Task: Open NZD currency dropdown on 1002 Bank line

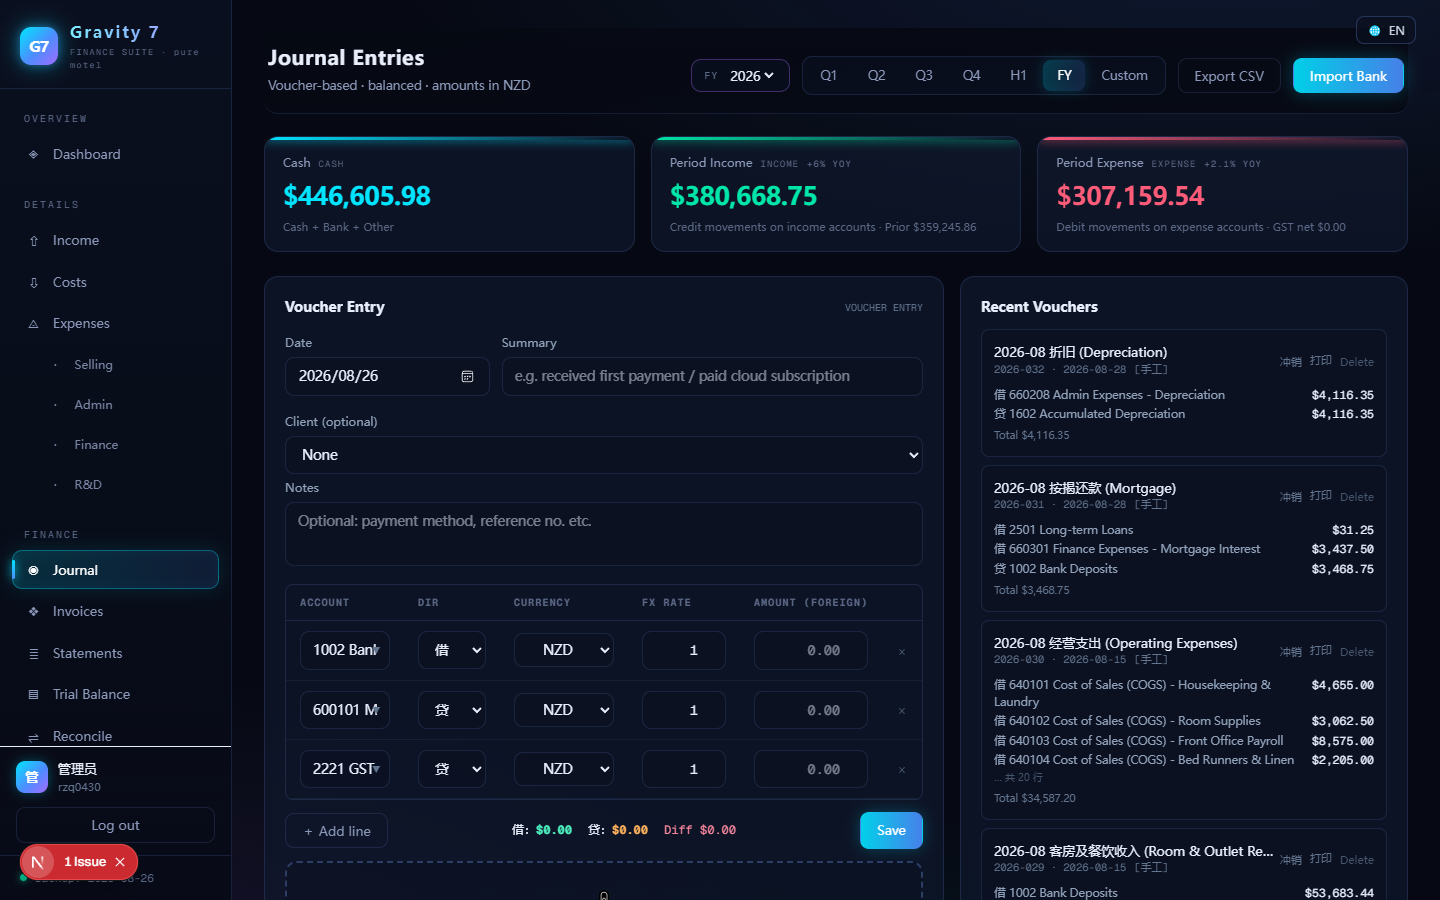Action: 566,650
